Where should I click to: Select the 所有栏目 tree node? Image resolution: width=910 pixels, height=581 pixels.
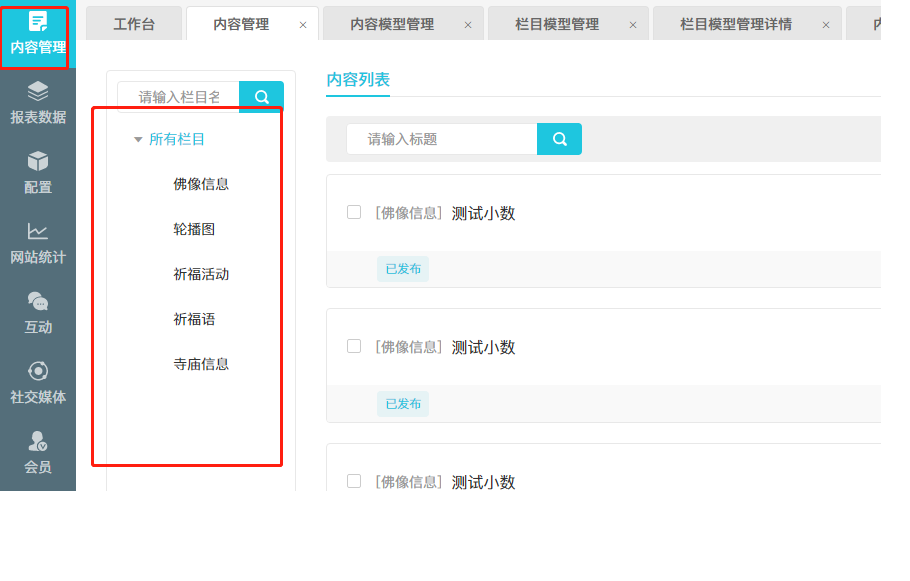(x=176, y=139)
